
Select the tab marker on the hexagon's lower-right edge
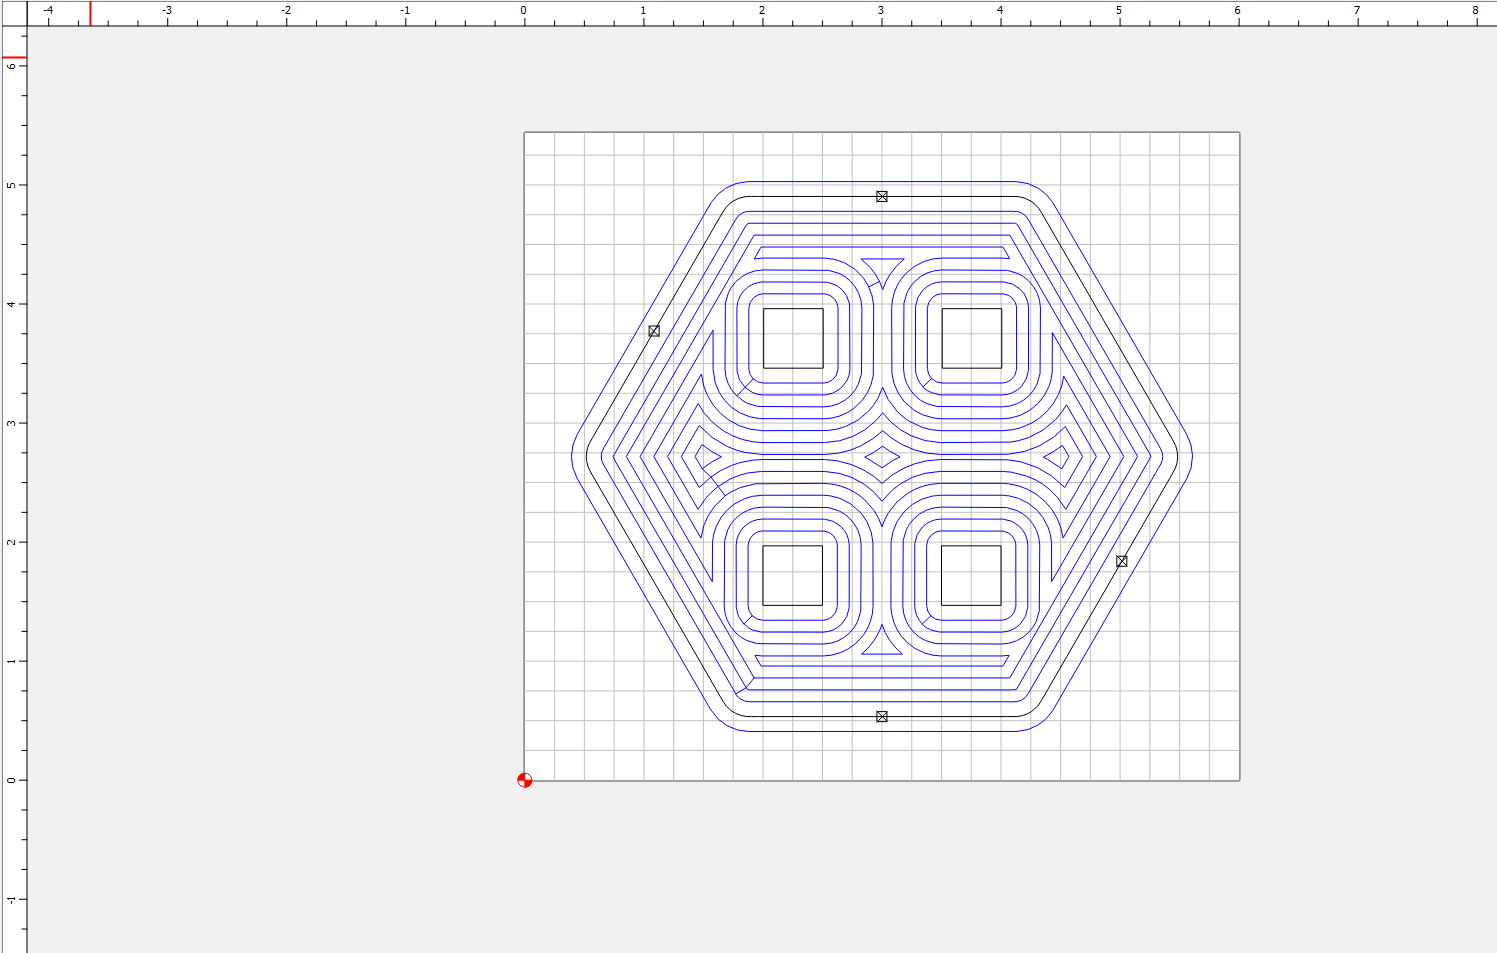point(1122,562)
